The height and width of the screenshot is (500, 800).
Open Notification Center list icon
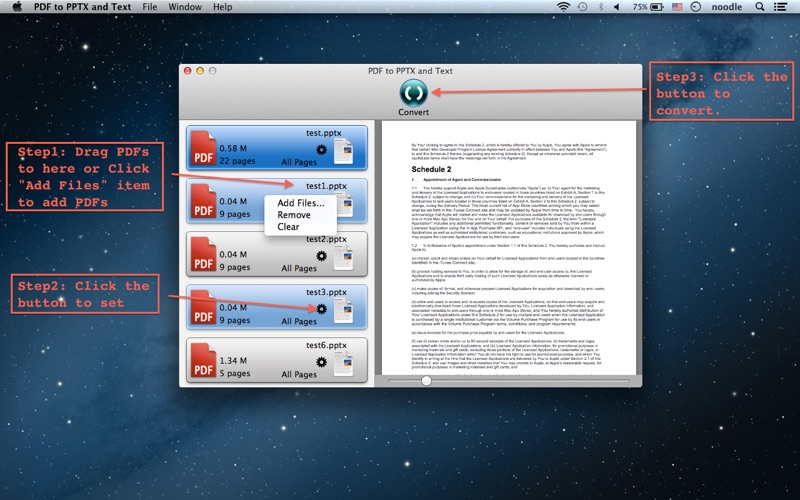pyautogui.click(x=780, y=7)
